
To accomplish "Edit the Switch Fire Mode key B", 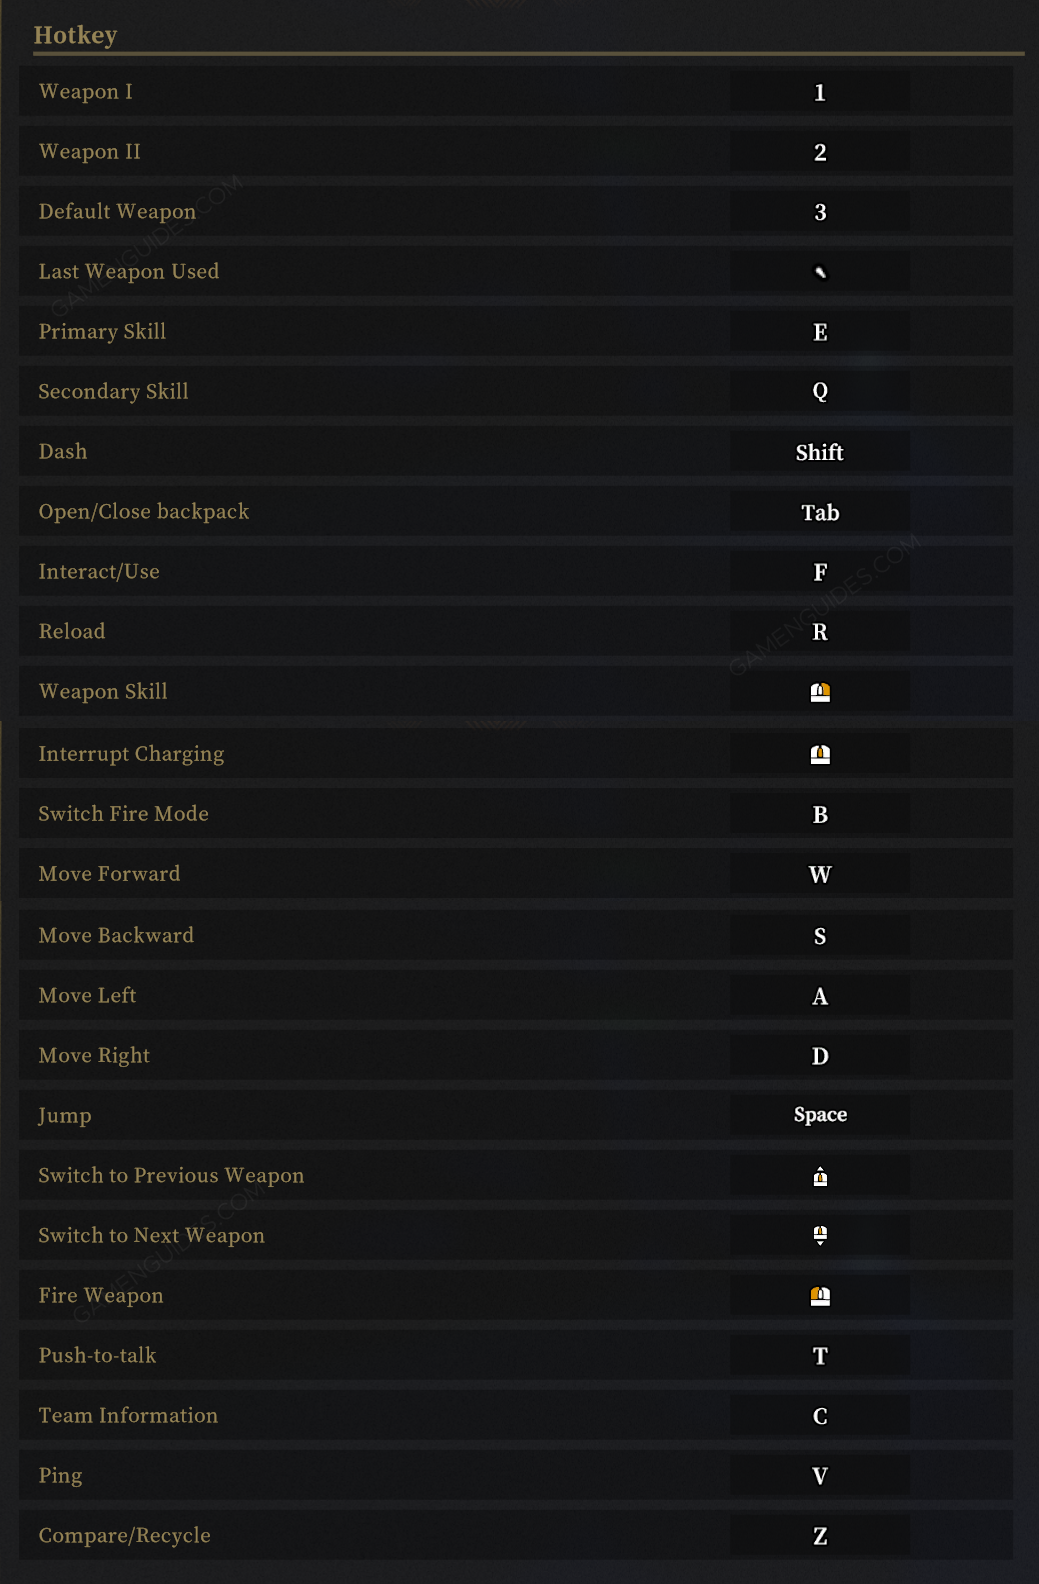I will coord(820,814).
